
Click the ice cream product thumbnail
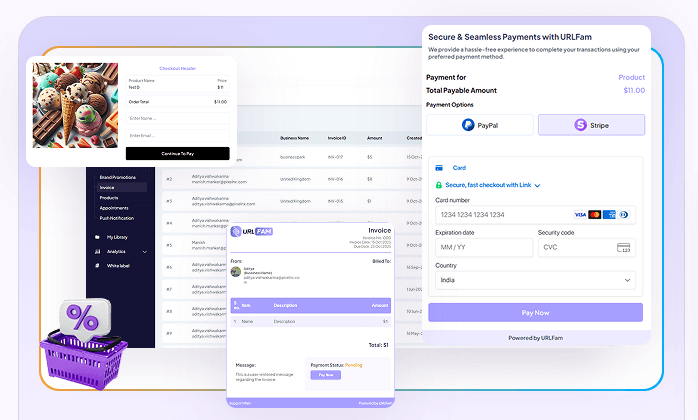click(x=75, y=106)
